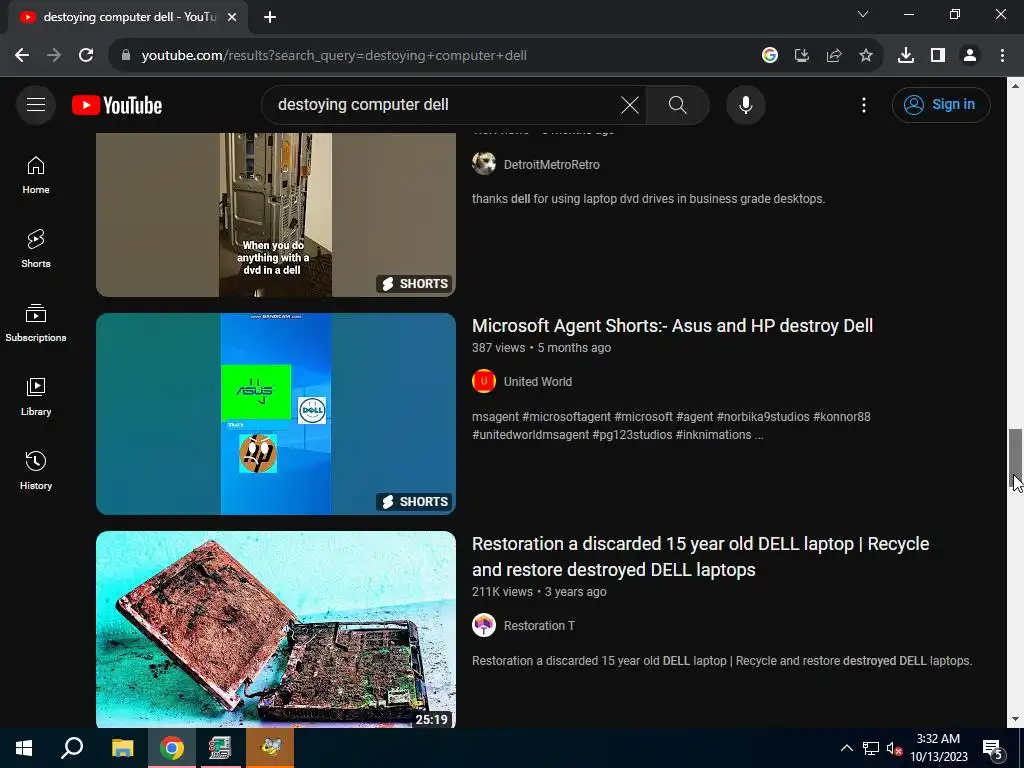
Task: Click '211K views • 3 years ago' text
Action: [x=539, y=592]
